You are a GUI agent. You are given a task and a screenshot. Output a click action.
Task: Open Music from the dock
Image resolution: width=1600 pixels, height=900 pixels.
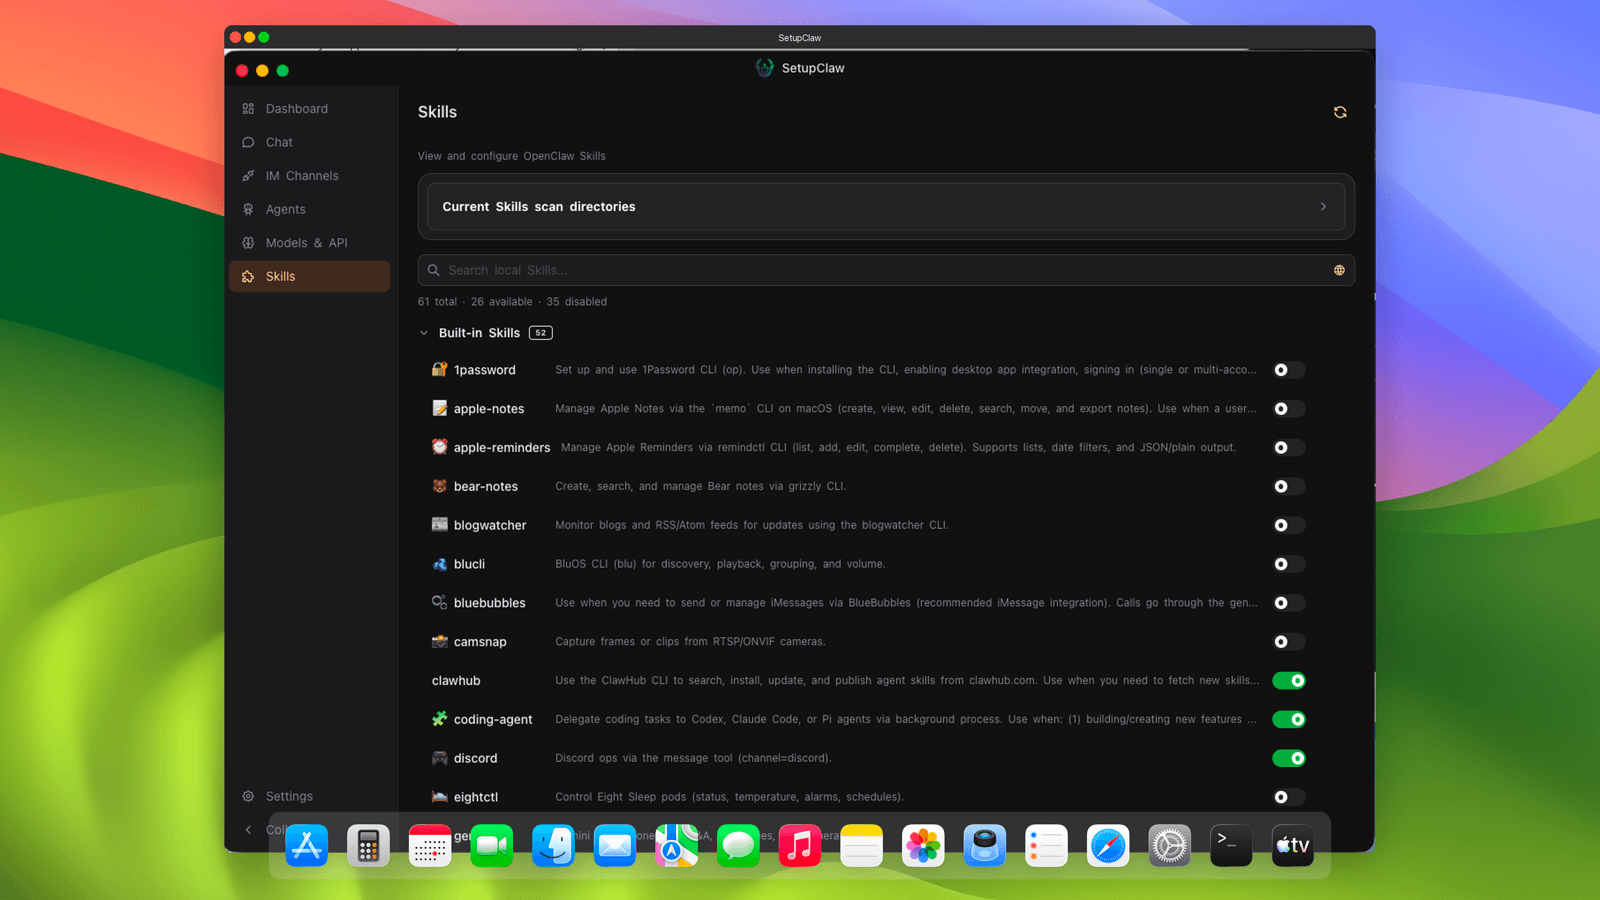(800, 846)
